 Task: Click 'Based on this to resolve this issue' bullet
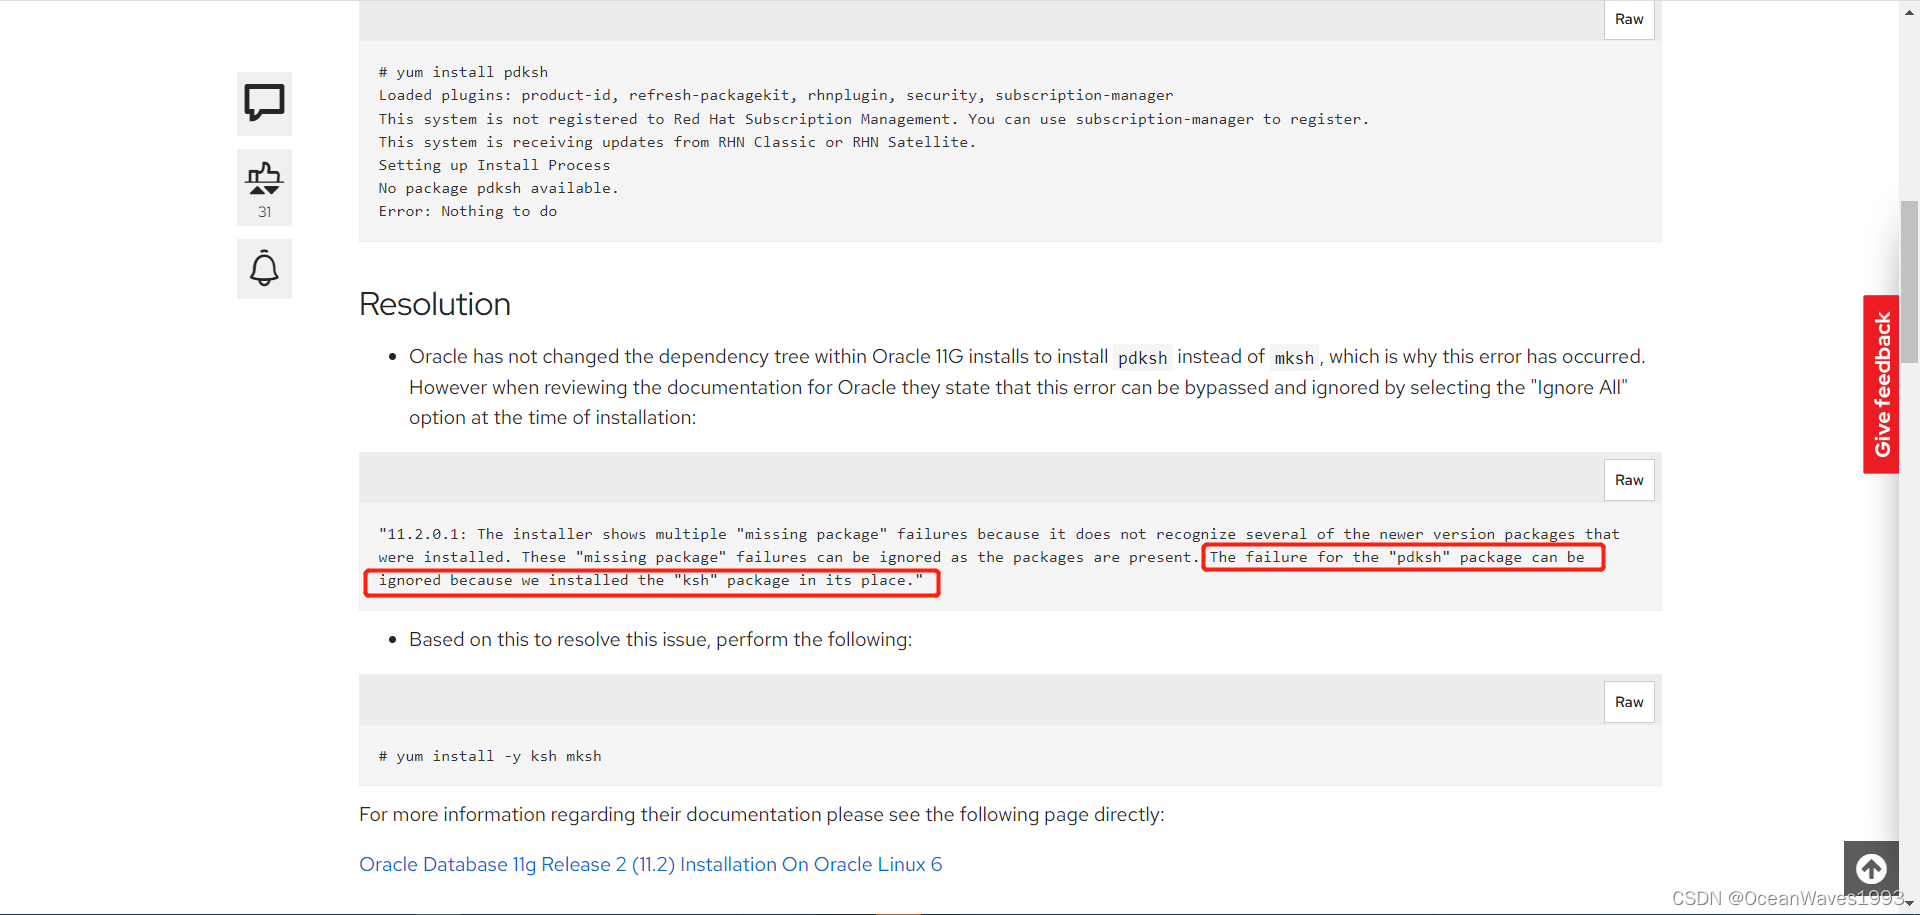(x=660, y=639)
